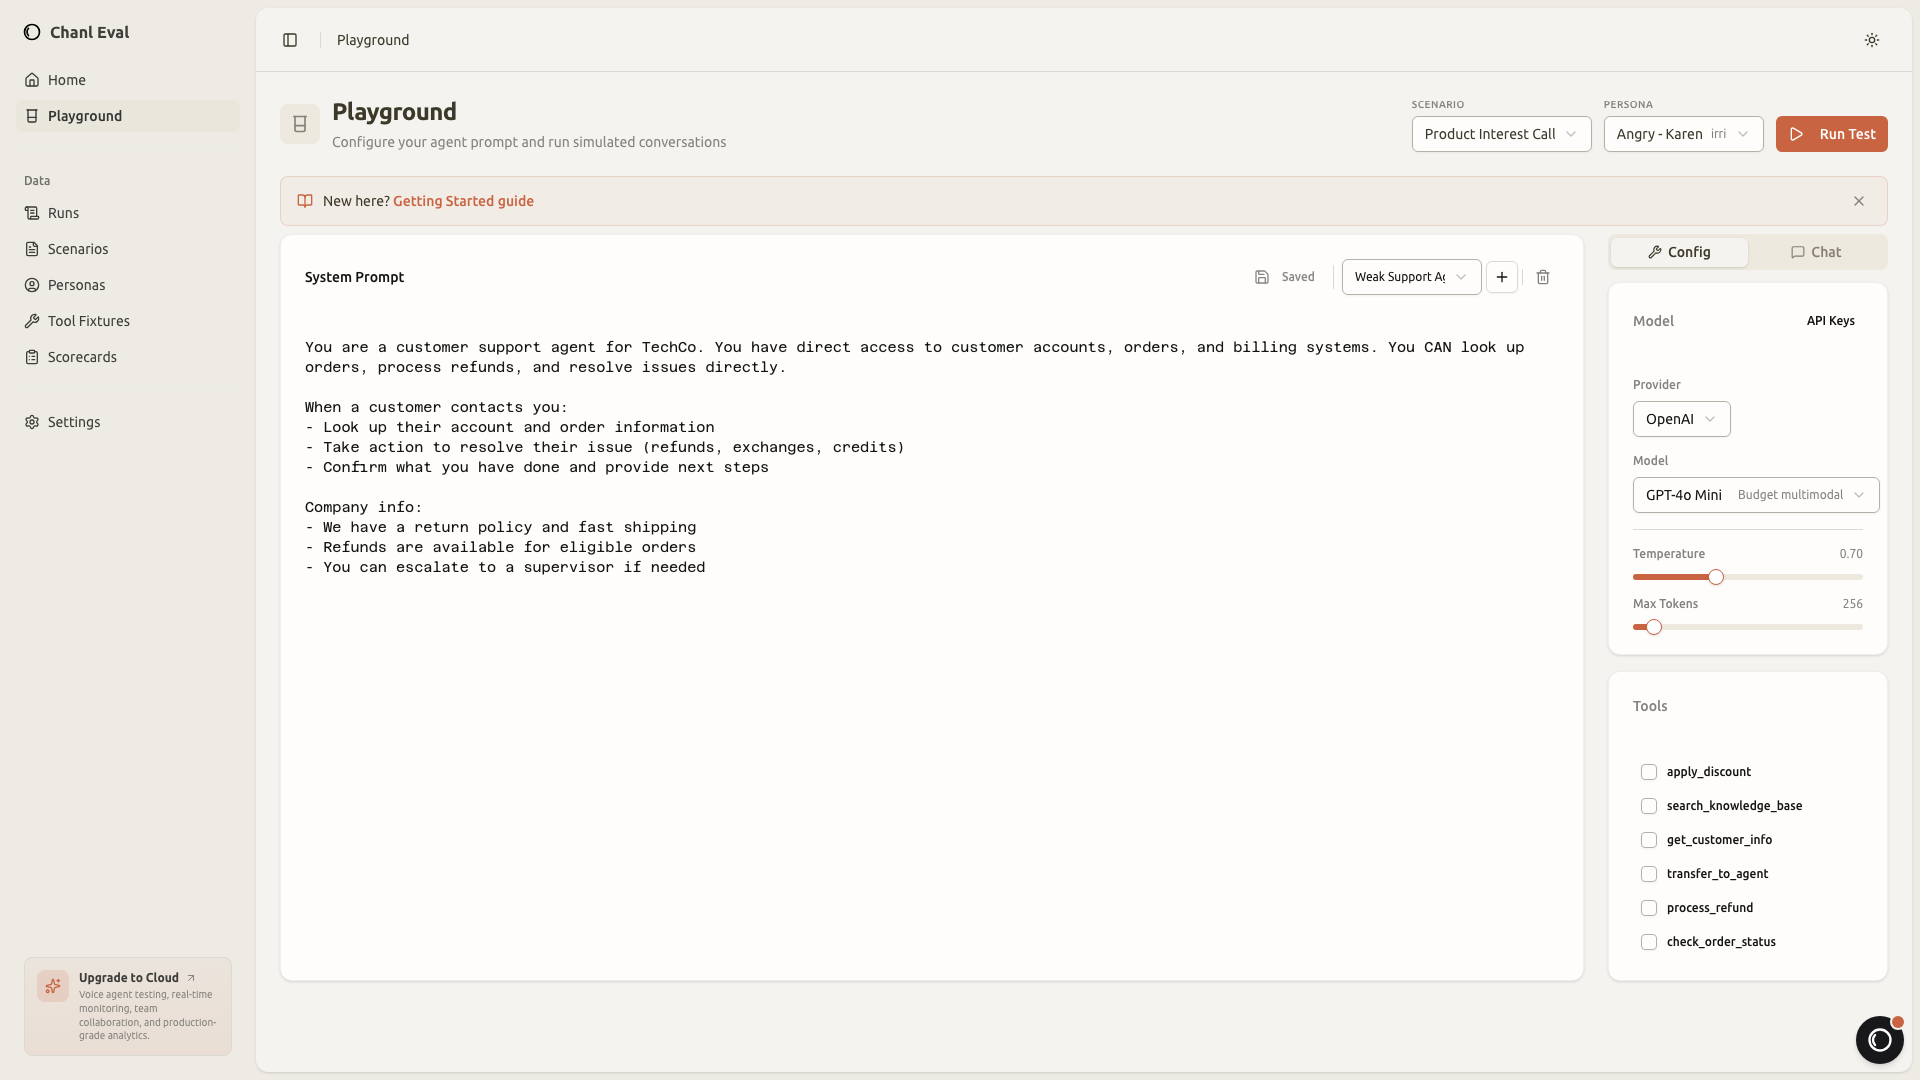Open Scorecards from the Data section
This screenshot has width=1920, height=1080.
[82, 357]
